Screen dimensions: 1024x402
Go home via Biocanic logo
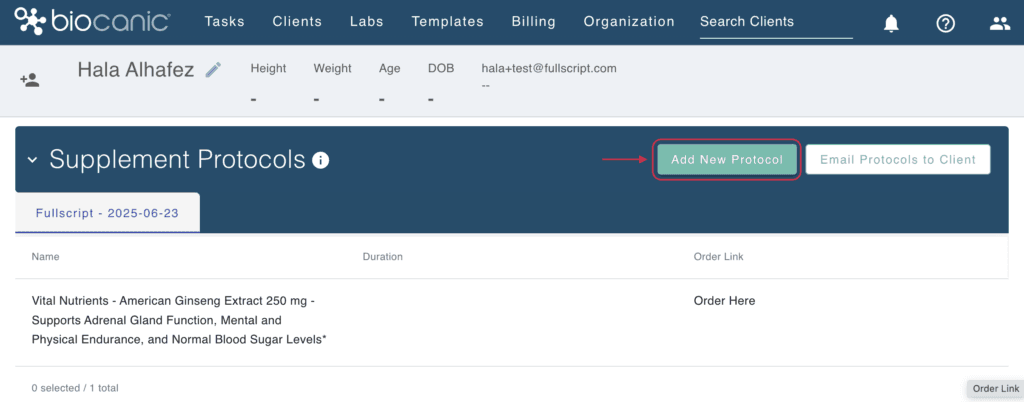point(93,22)
